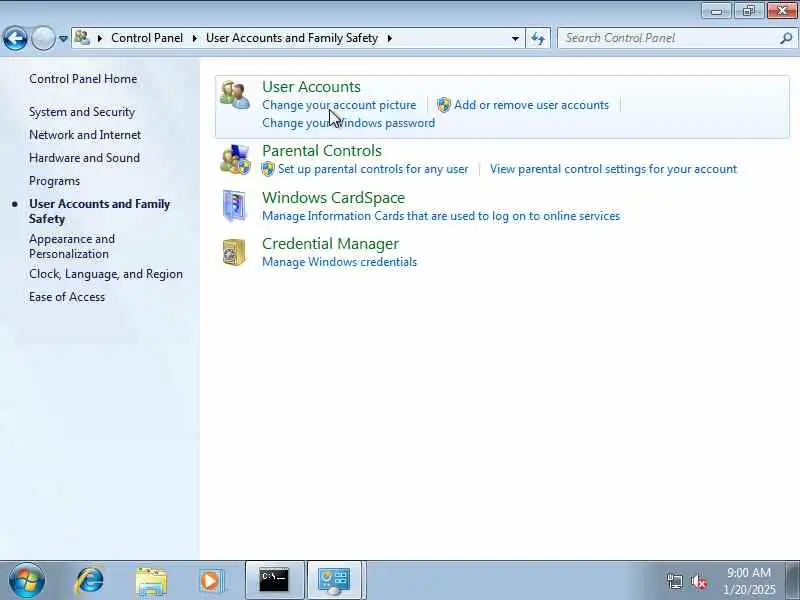Viewport: 800px width, 600px height.
Task: Click the Control Panel breadcrumb
Action: coord(147,38)
